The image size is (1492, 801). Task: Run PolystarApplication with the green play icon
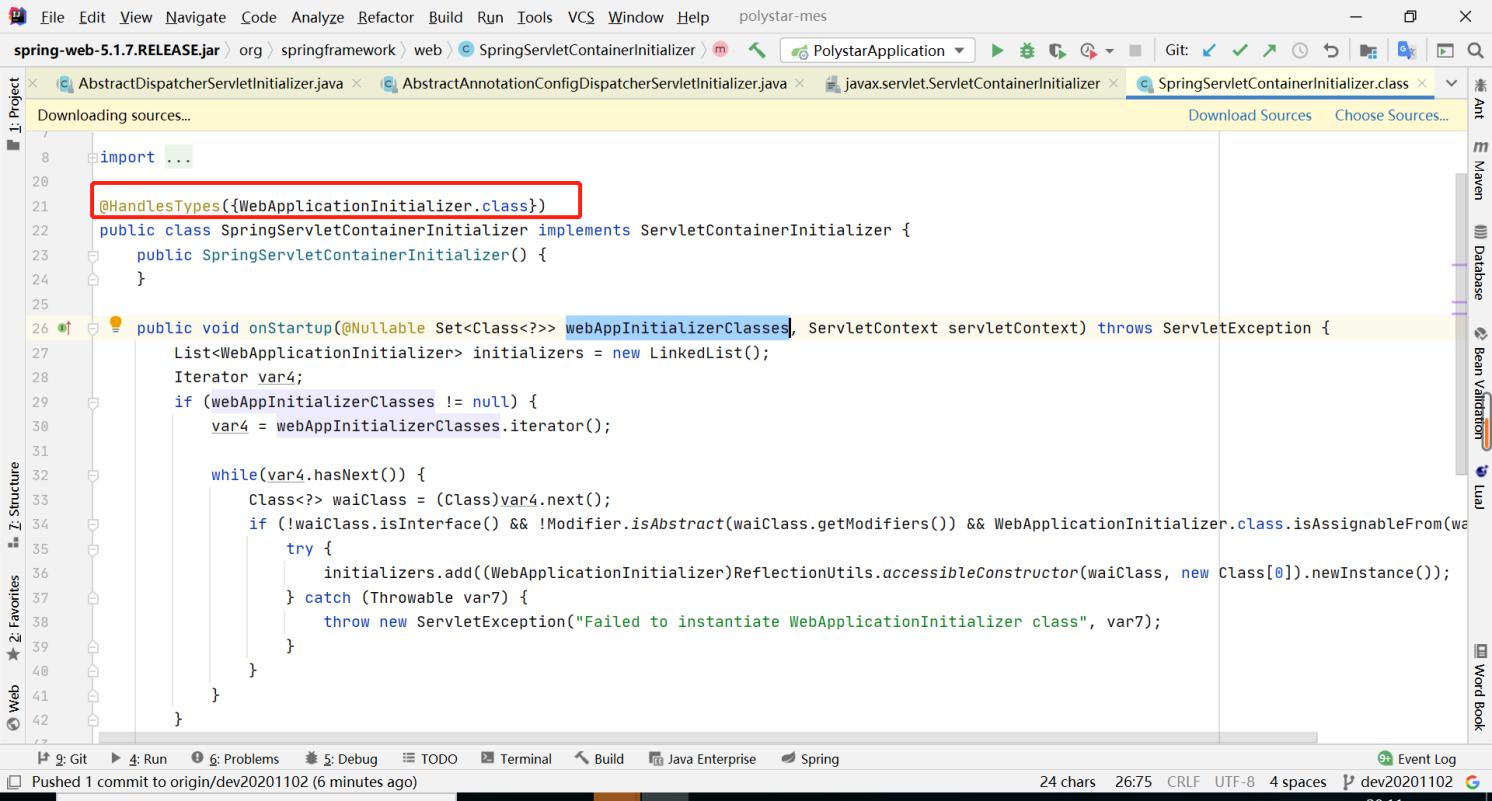coord(997,50)
